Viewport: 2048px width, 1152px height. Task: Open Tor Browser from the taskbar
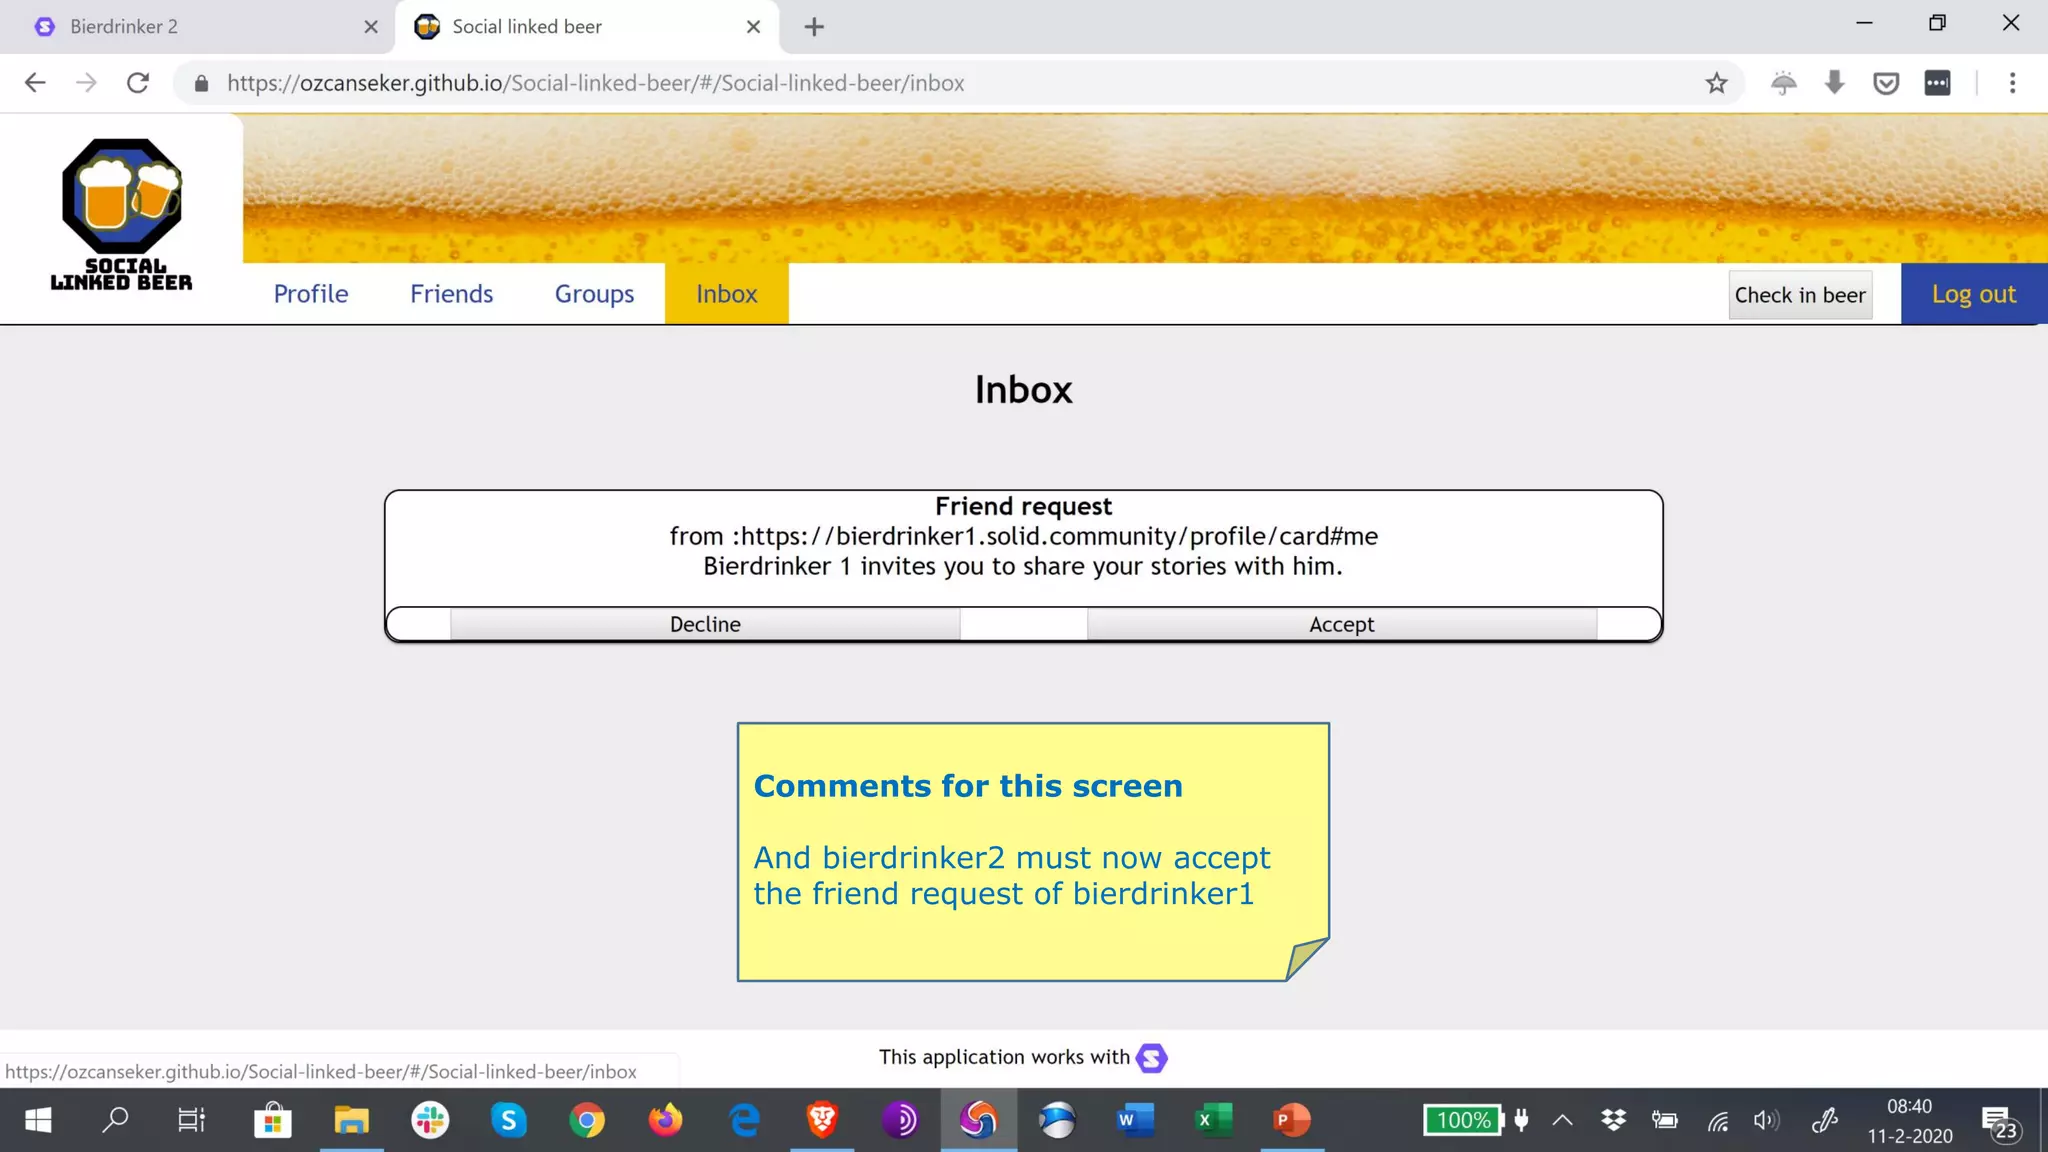tap(900, 1120)
